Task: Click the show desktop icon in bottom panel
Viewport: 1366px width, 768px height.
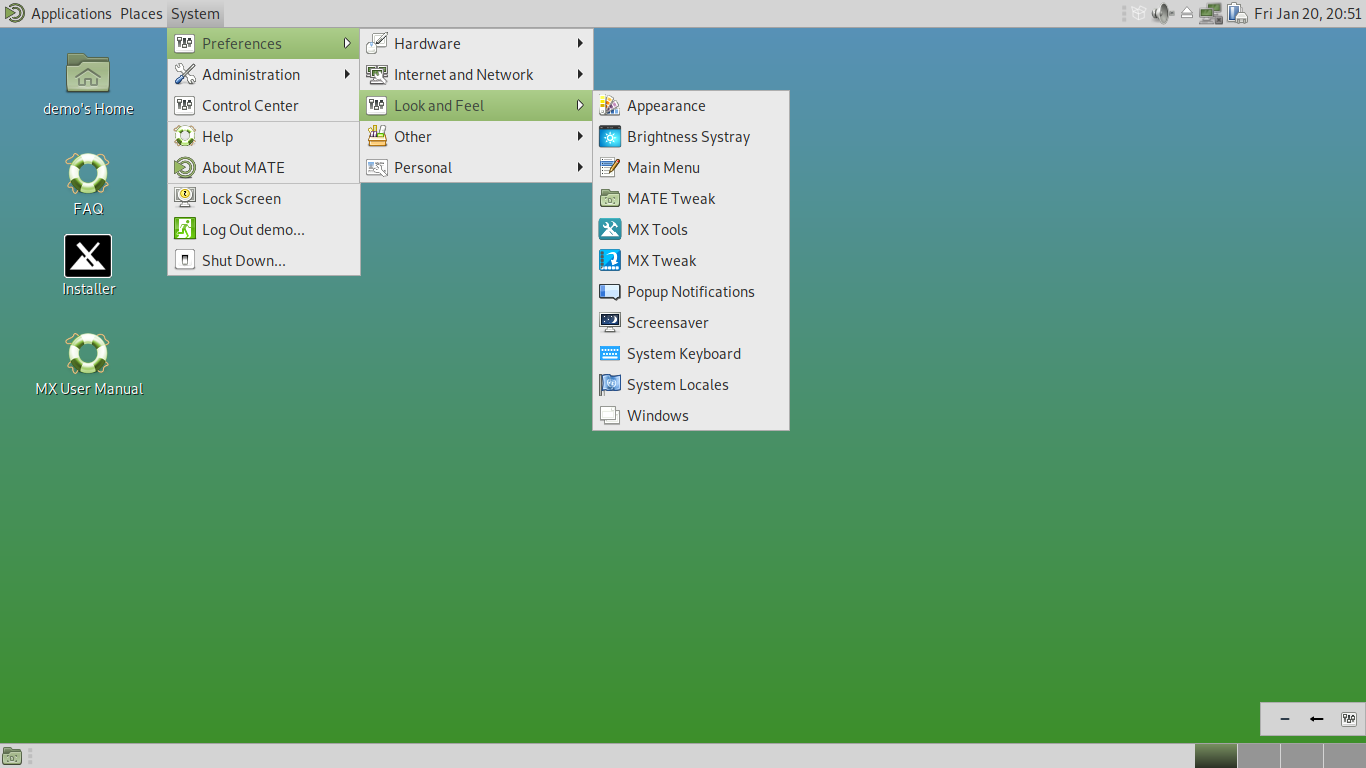Action: 12,756
